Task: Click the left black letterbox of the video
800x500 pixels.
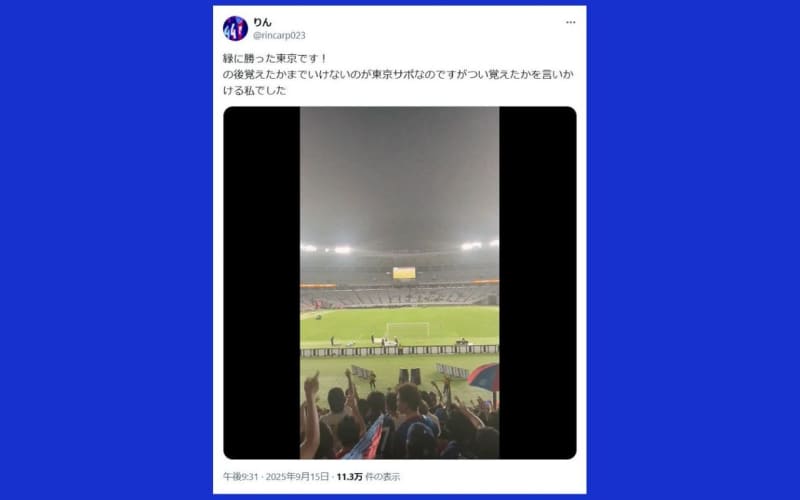Action: (x=262, y=283)
